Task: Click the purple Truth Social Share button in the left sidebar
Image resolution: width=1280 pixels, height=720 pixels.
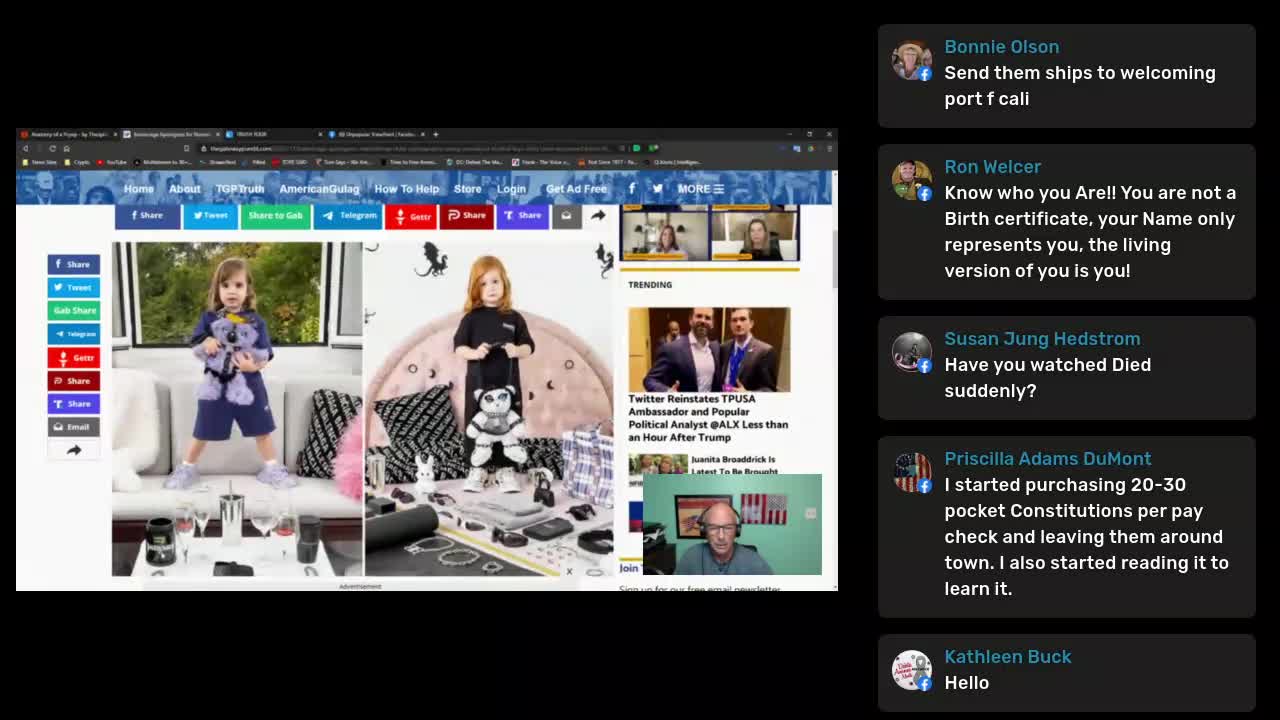Action: point(74,403)
